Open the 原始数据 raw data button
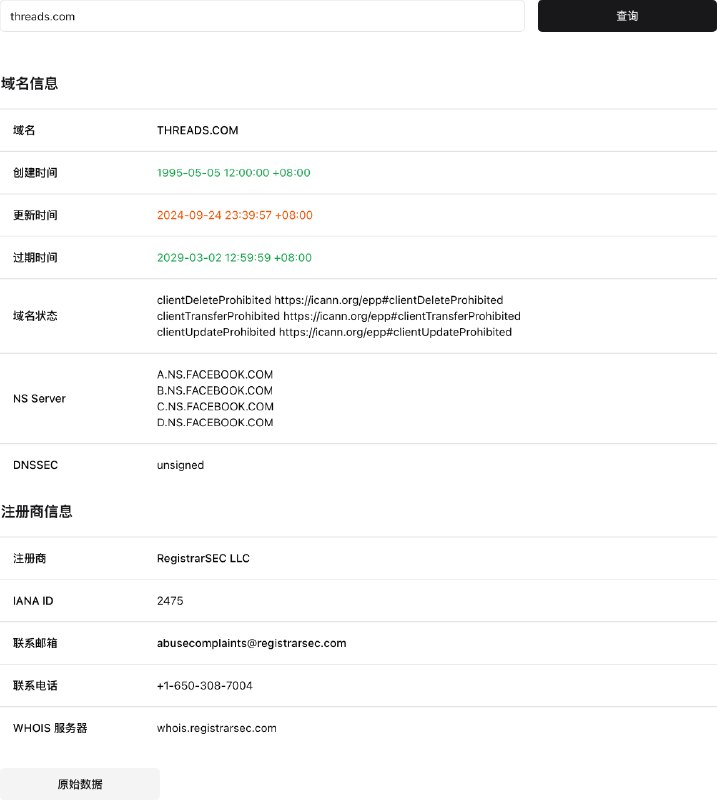 [79, 784]
